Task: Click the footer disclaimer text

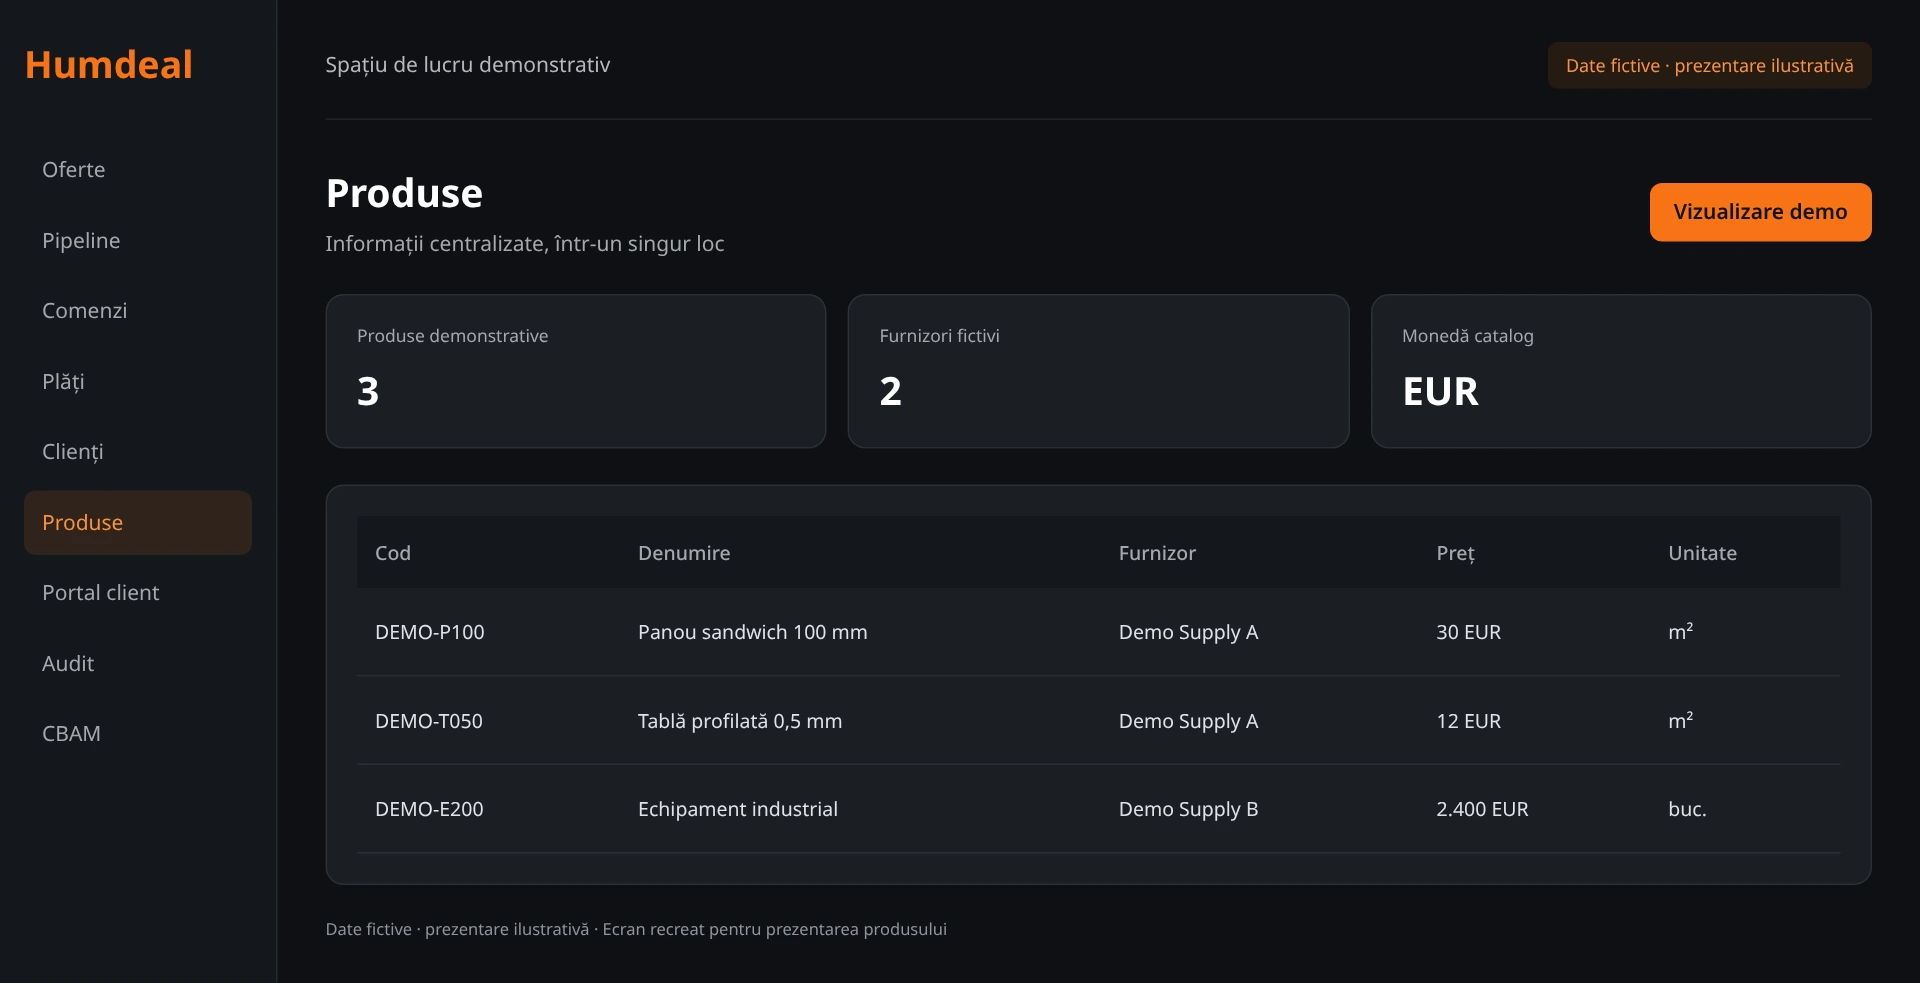Action: [636, 929]
